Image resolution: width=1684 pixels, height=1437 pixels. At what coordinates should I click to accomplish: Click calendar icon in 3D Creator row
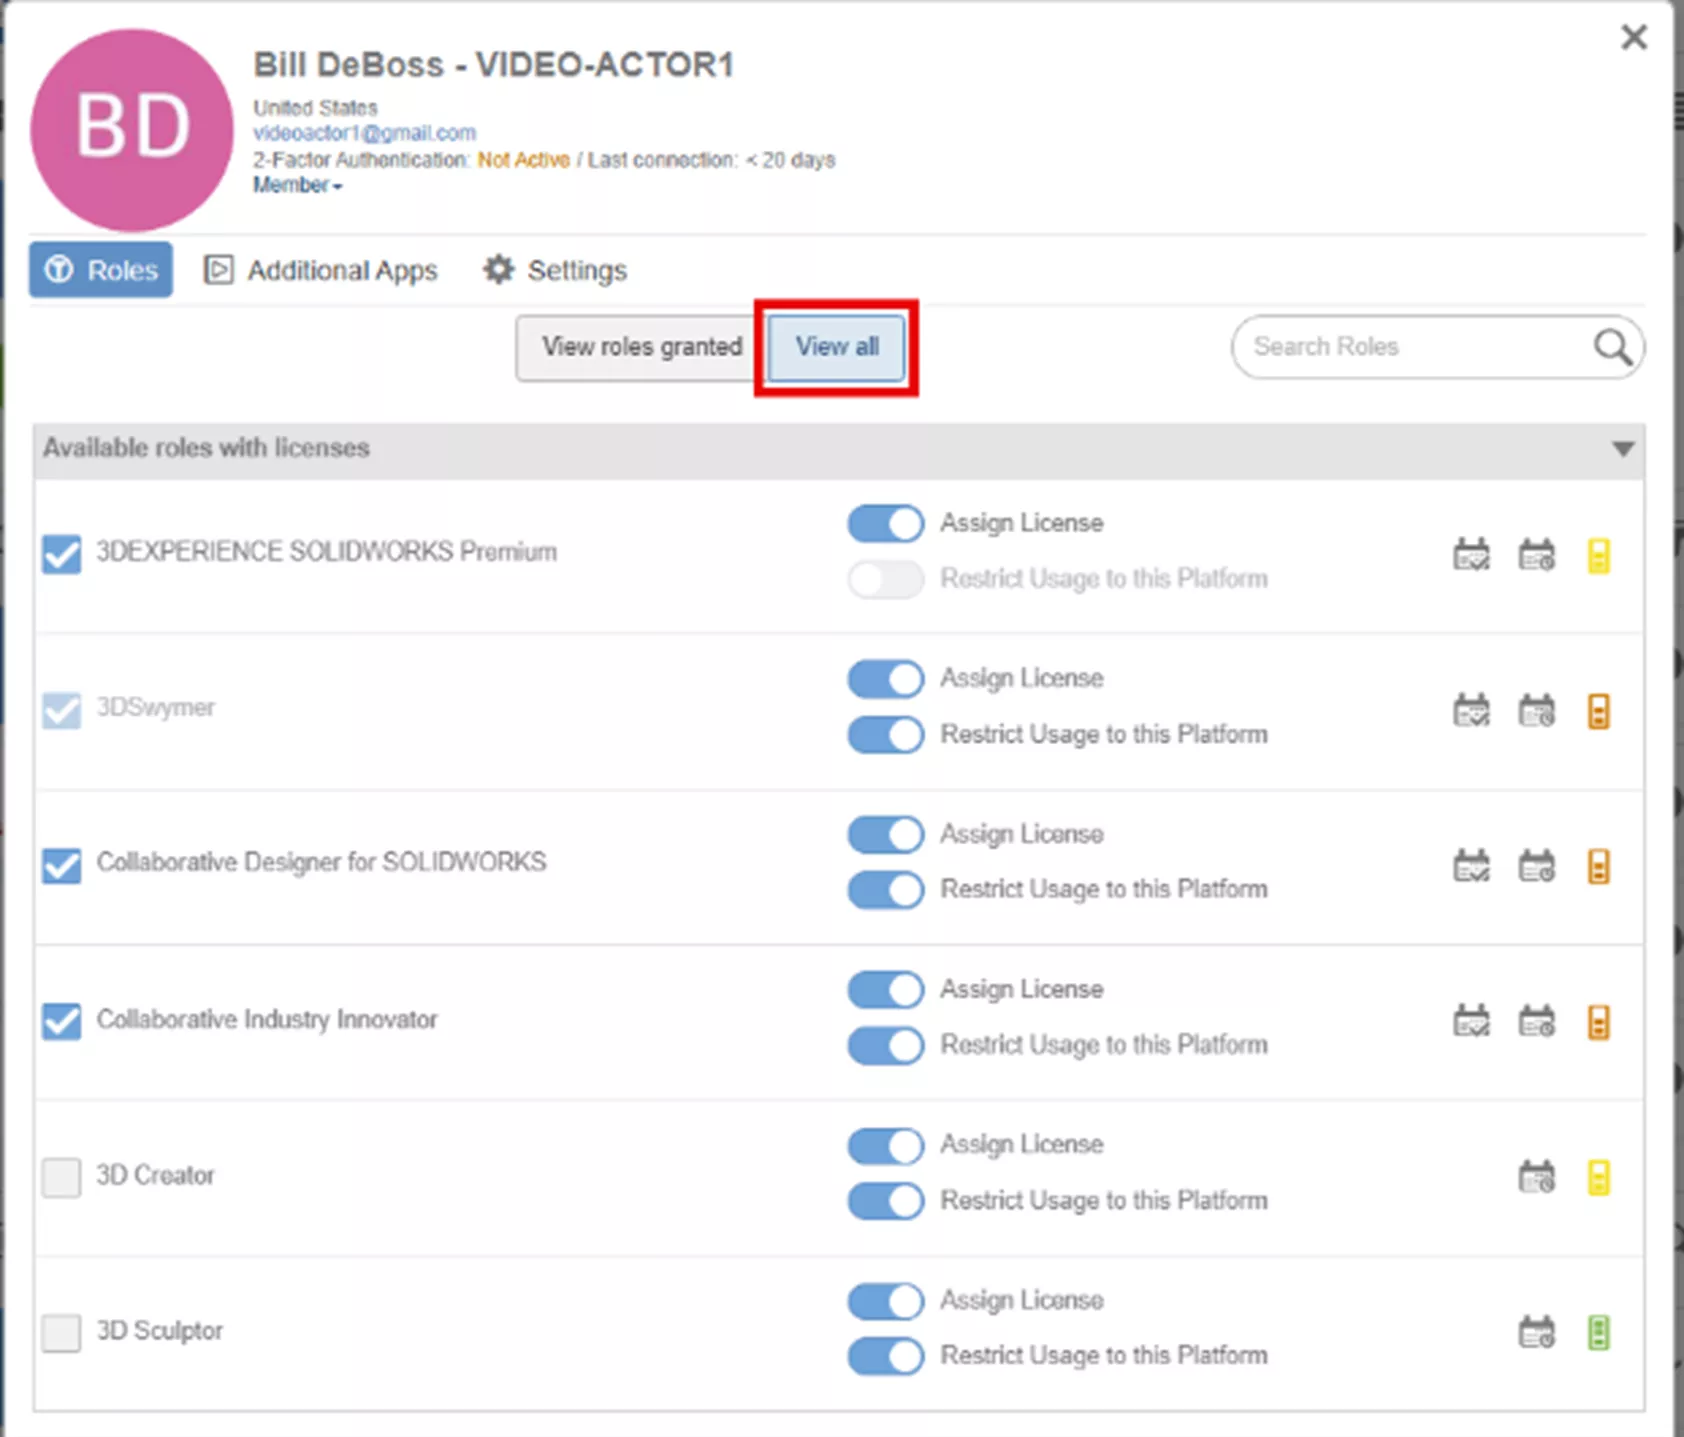coord(1537,1177)
